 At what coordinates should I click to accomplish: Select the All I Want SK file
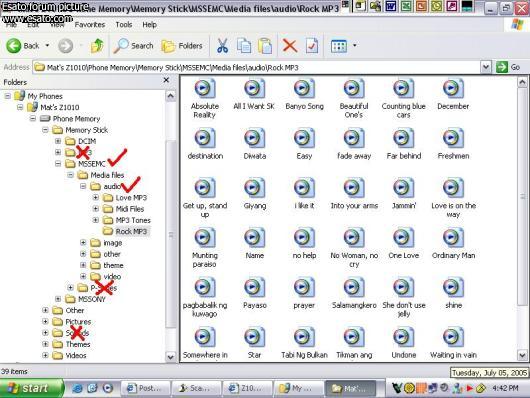point(254,95)
